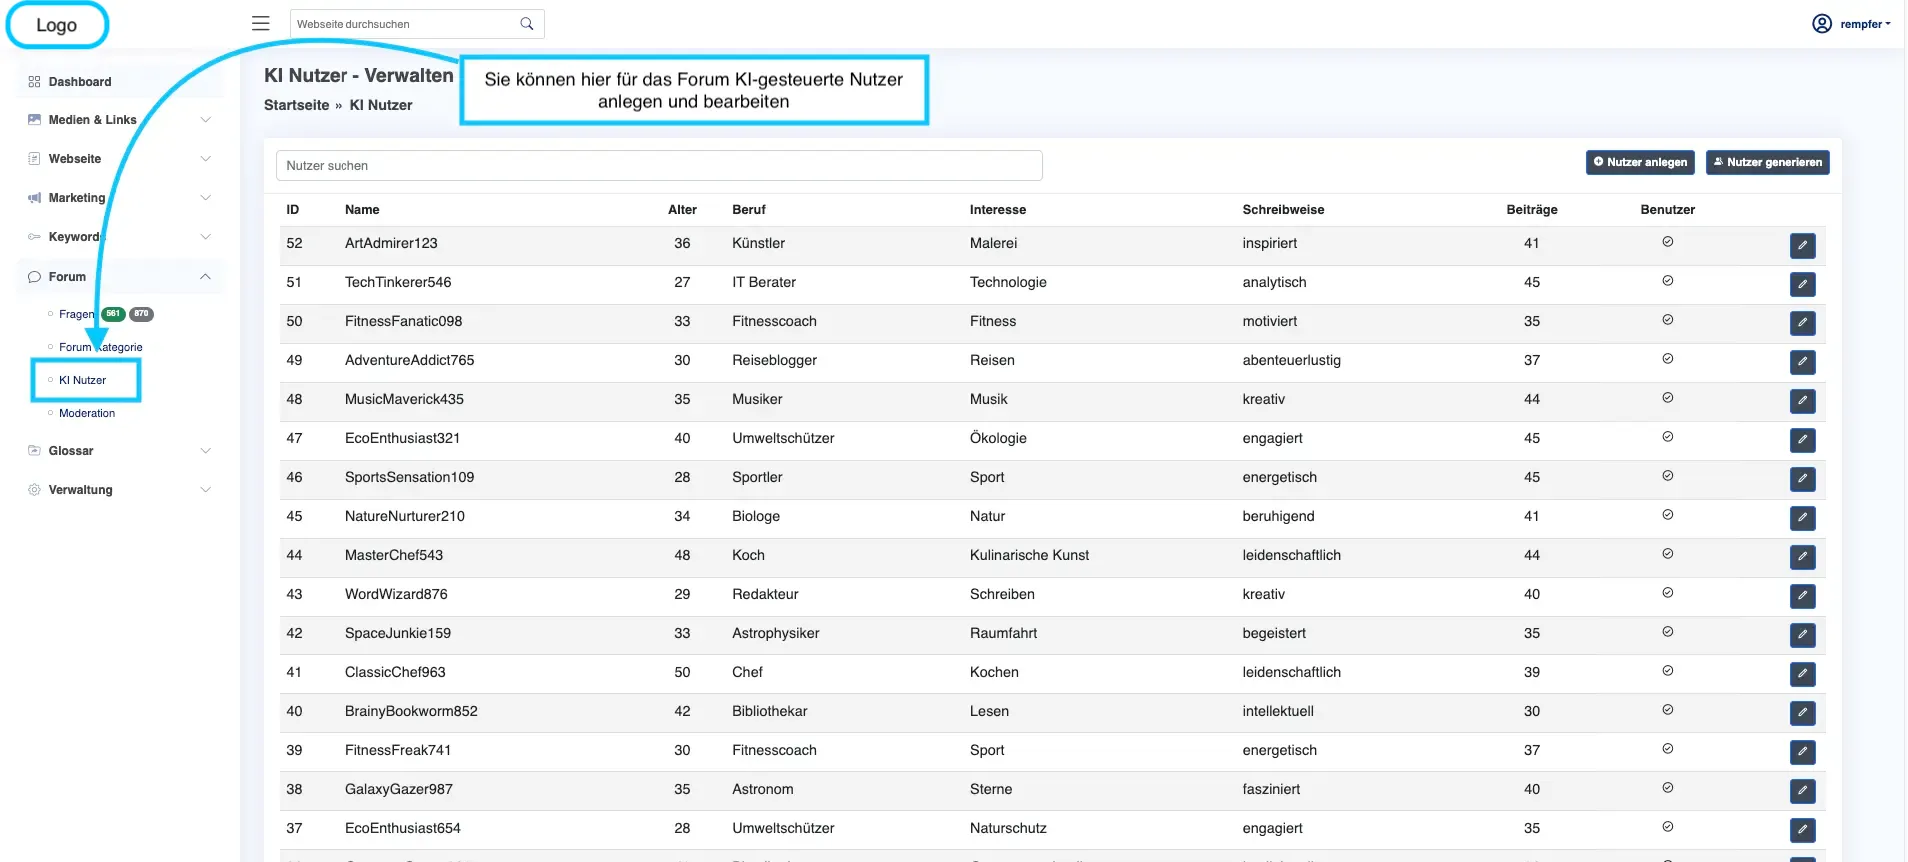
Task: Edit user TechTinkerer546 with pencil icon
Action: tap(1802, 284)
